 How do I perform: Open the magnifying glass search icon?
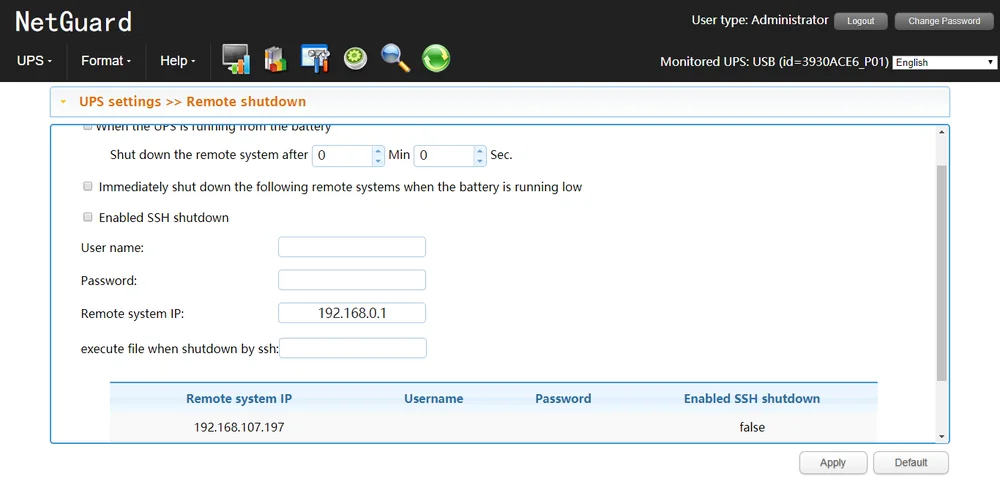[x=395, y=58]
